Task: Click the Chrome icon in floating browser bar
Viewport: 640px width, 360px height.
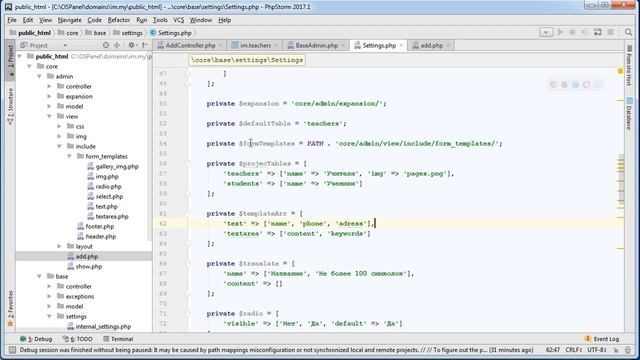Action: (x=553, y=84)
